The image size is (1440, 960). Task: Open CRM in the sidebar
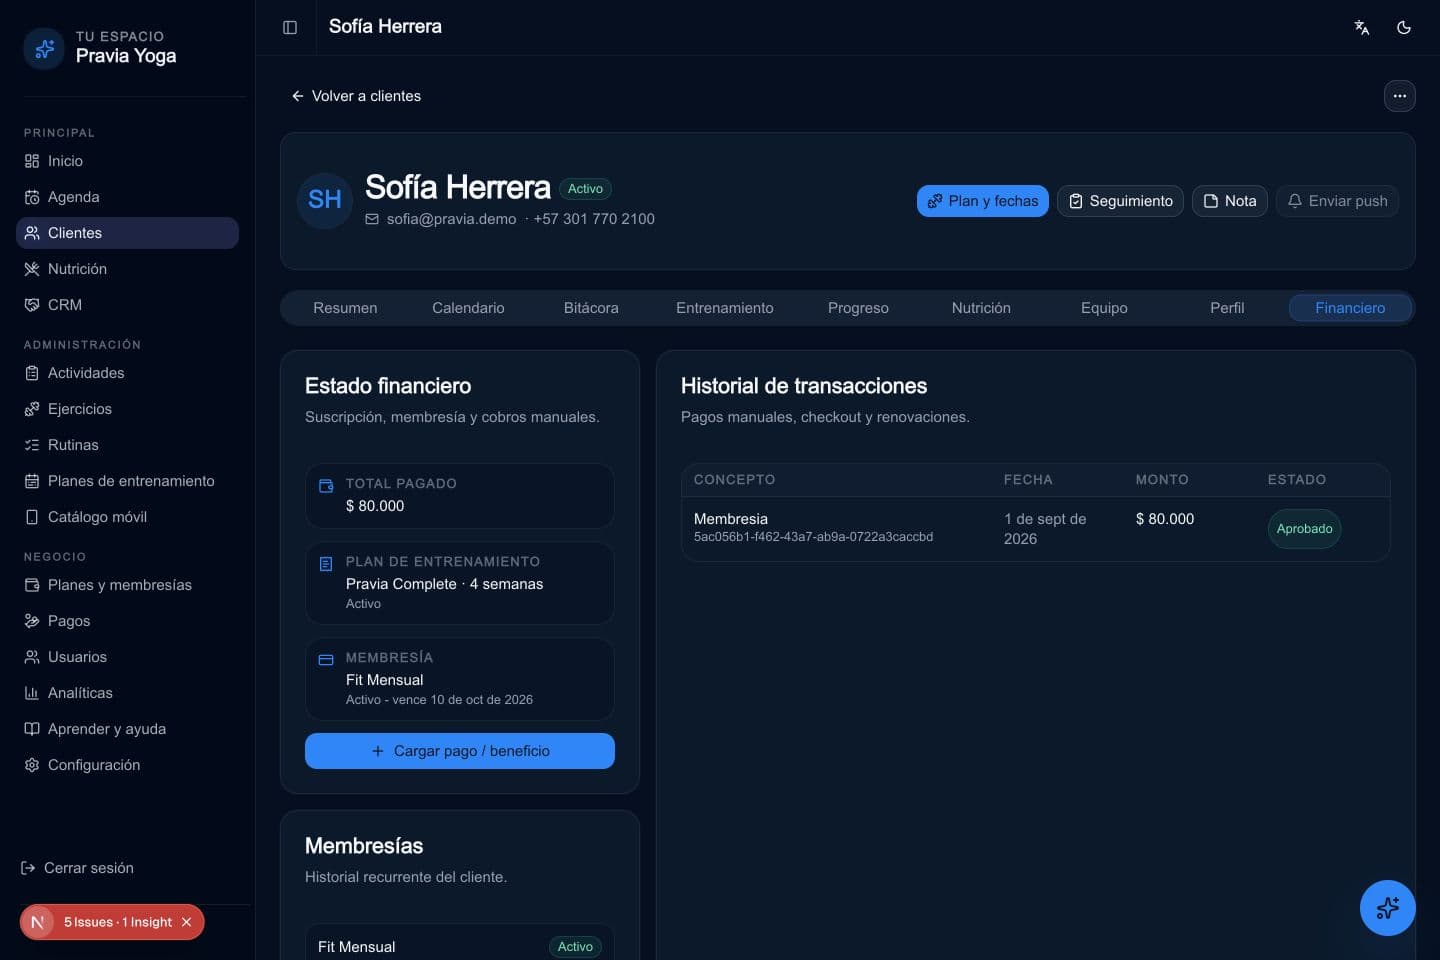(127, 305)
